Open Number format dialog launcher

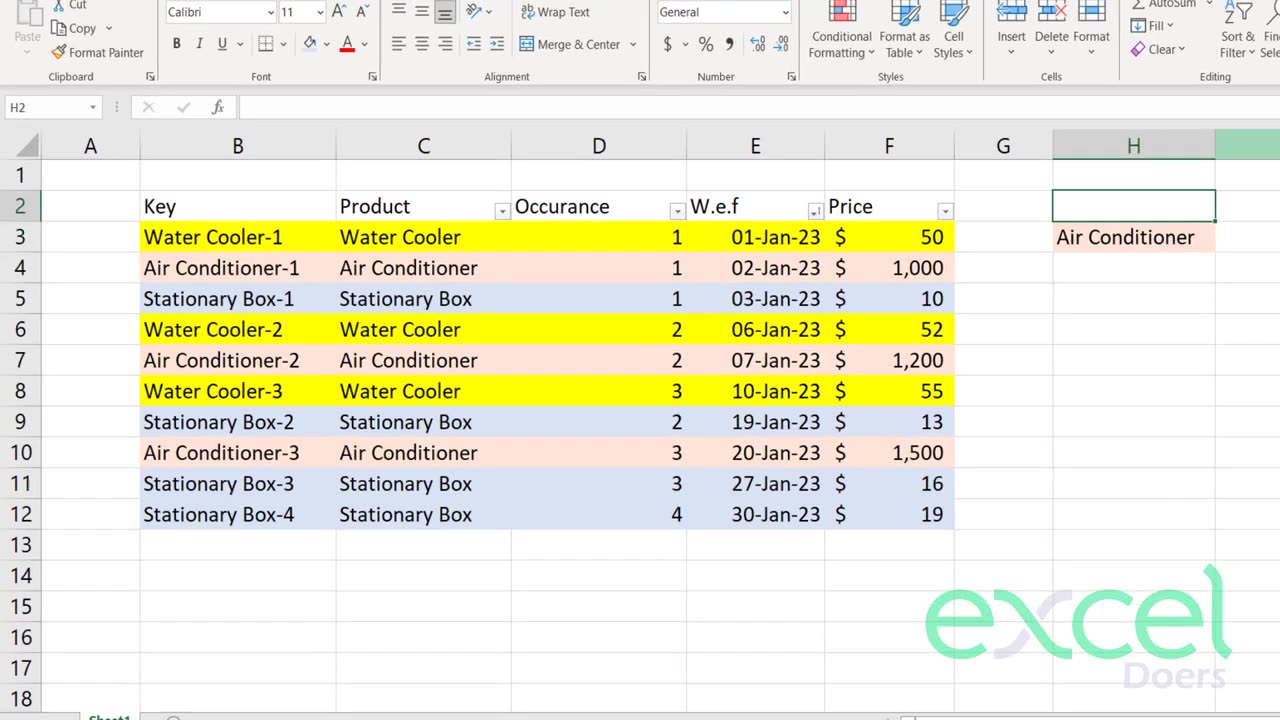coord(791,76)
